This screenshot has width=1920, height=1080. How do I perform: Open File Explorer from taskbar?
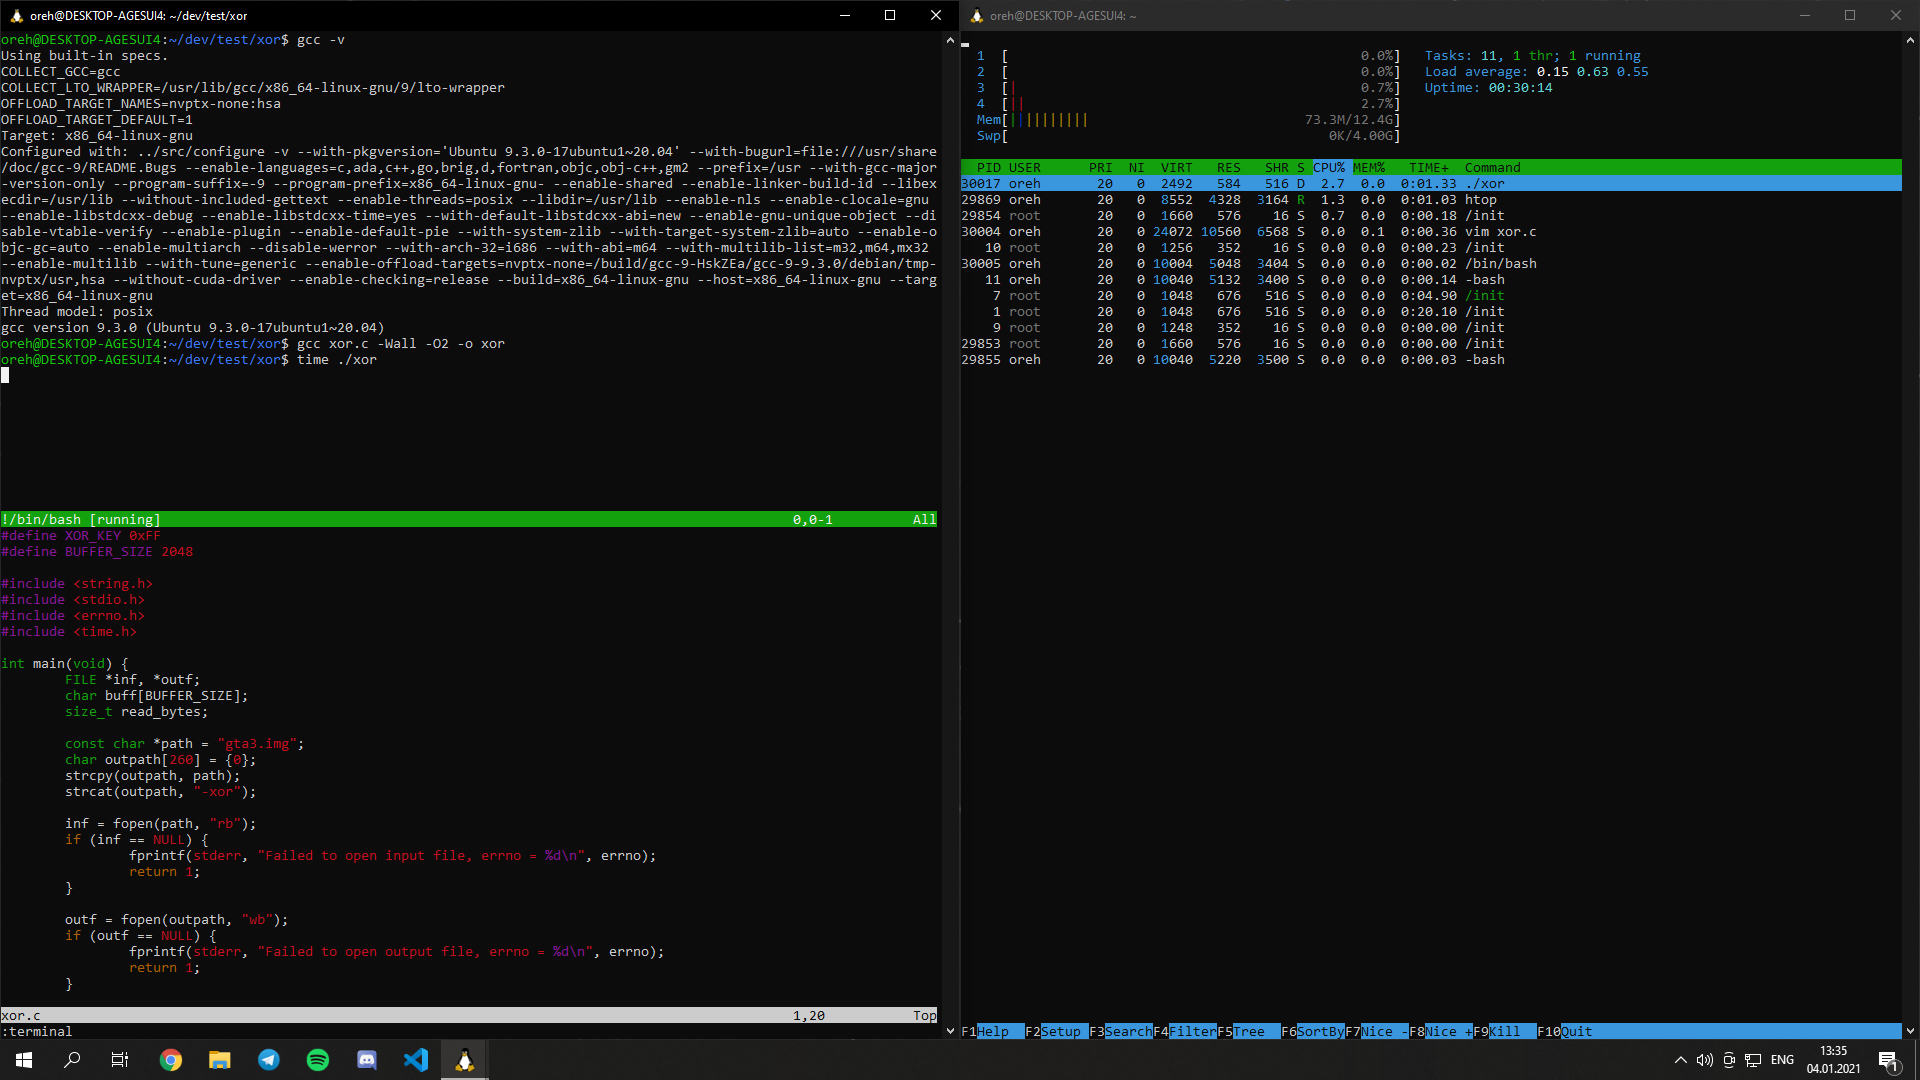click(x=220, y=1060)
